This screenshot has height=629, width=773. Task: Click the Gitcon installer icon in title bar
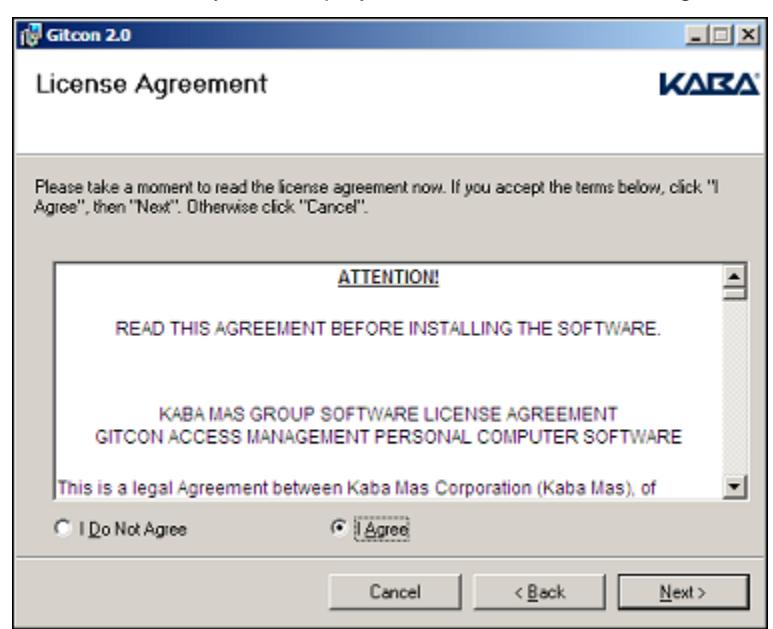point(30,35)
